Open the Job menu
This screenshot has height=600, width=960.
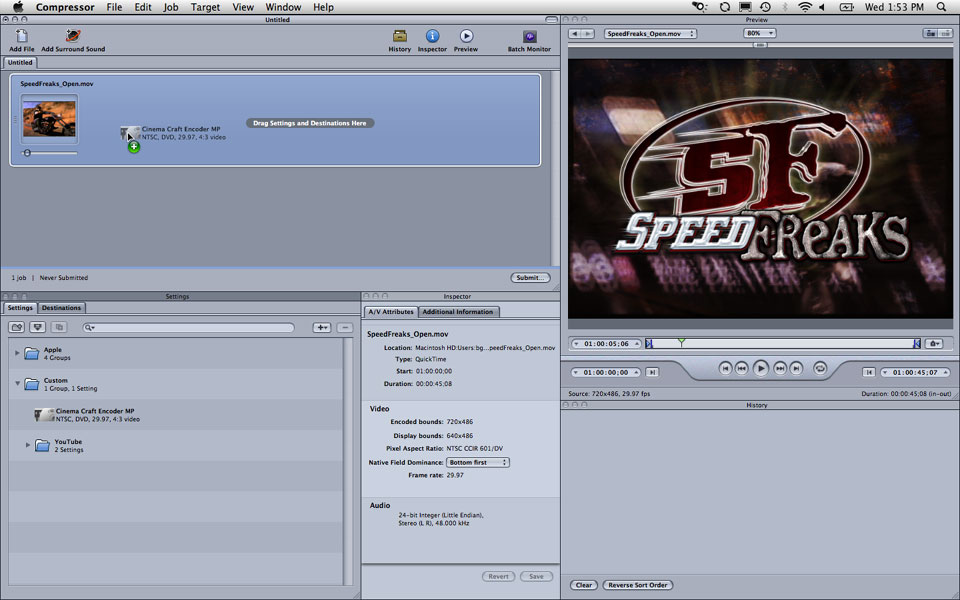pyautogui.click(x=171, y=7)
